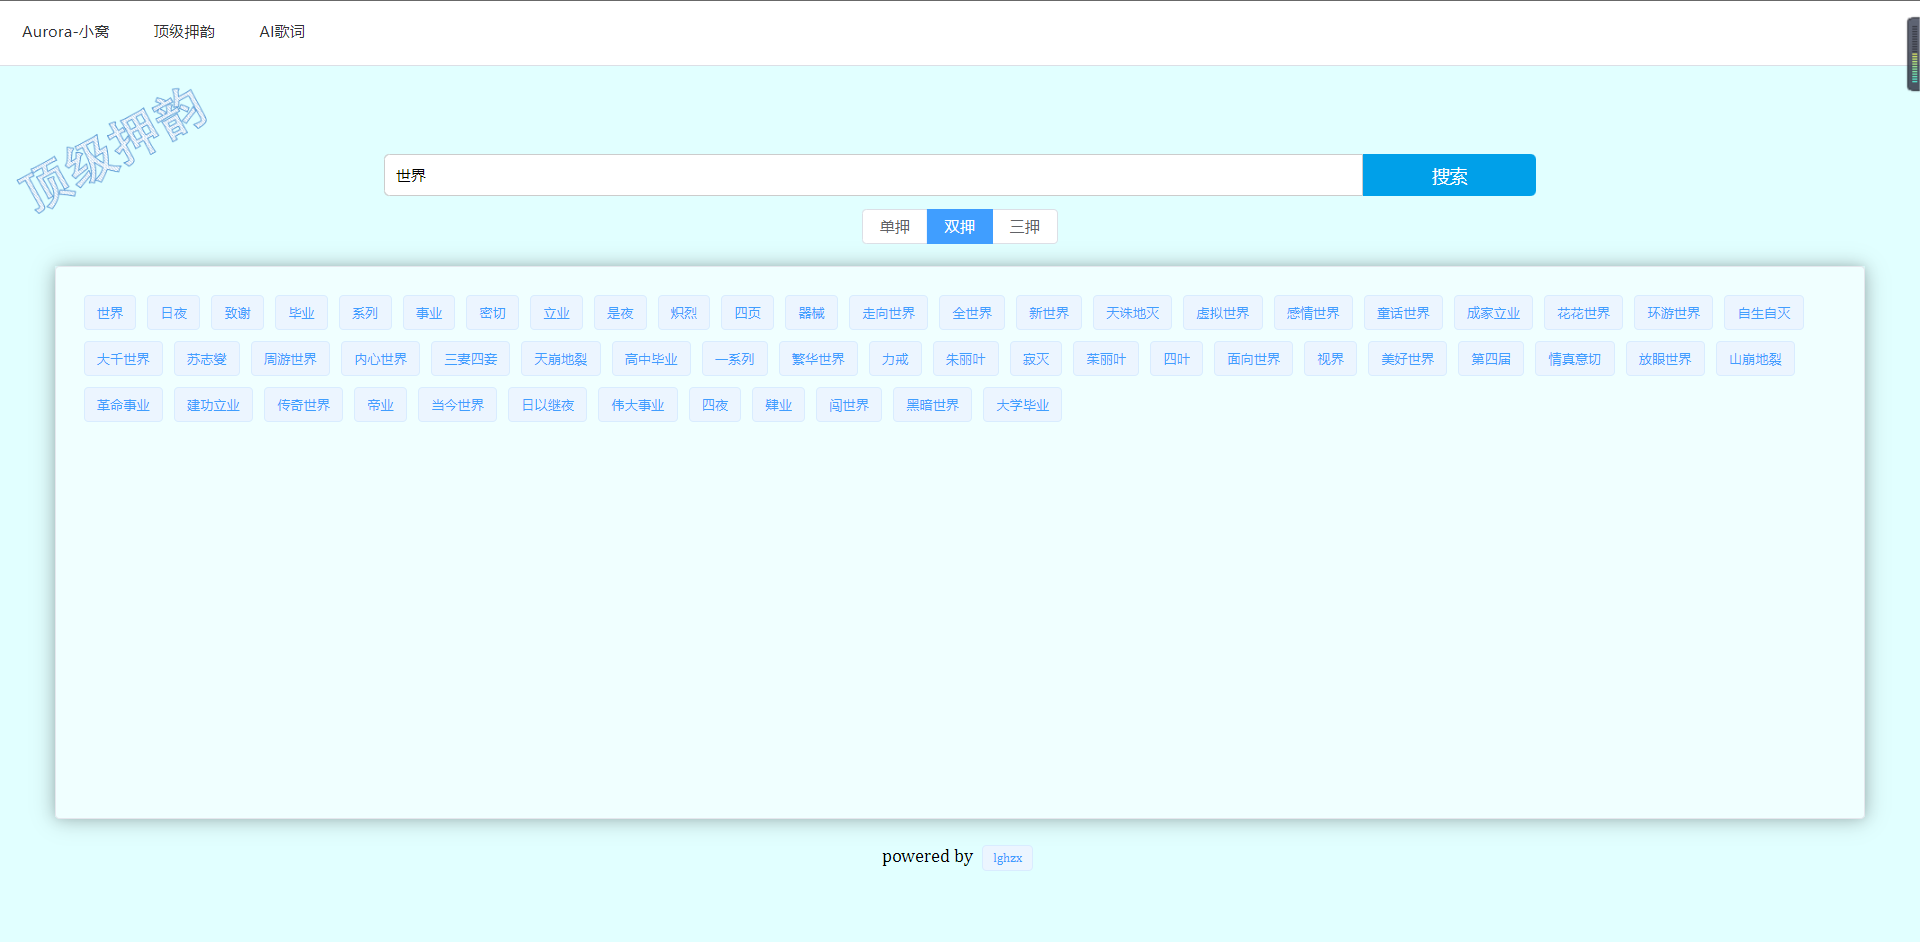Choose the 成家立业 tag
The image size is (1920, 942).
click(x=1493, y=313)
